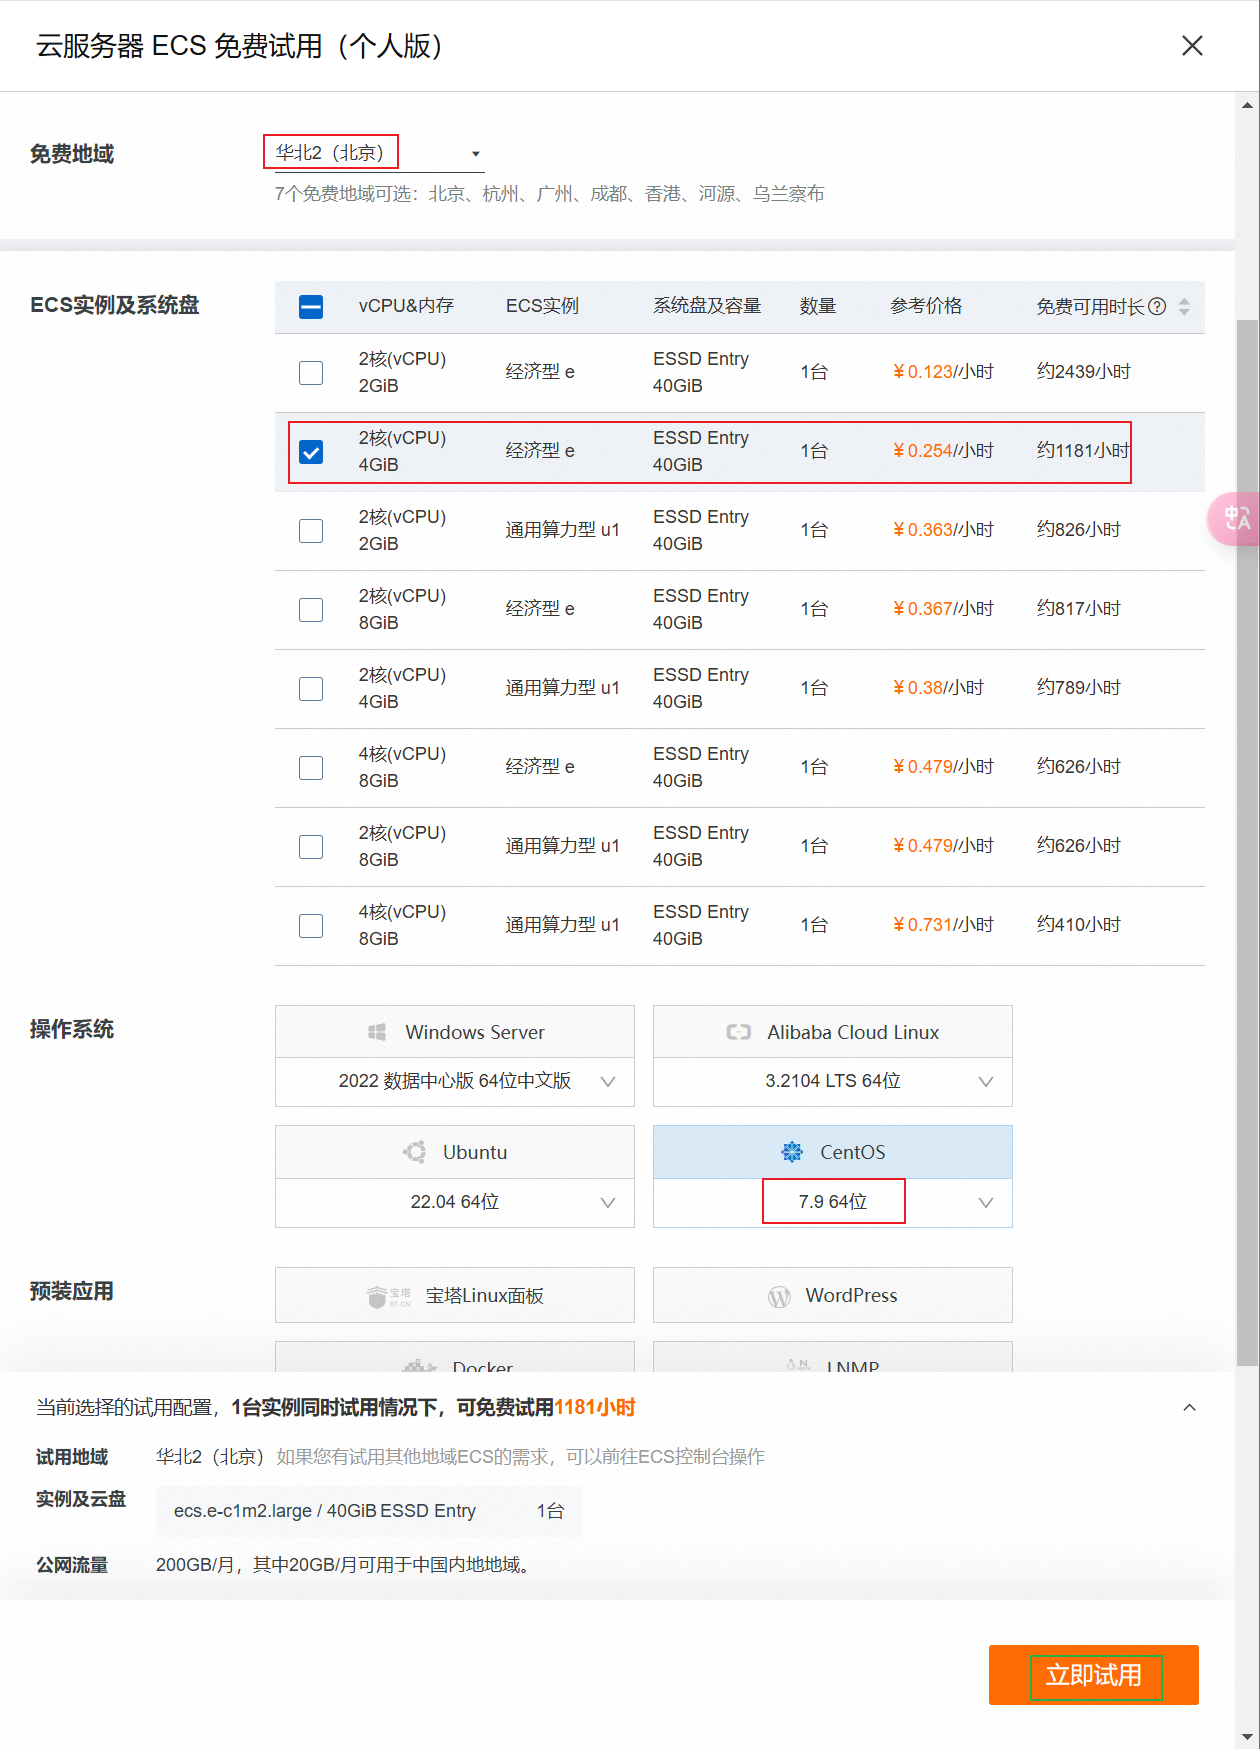Close the ECS free trial dialog
The image size is (1260, 1749).
tap(1192, 46)
